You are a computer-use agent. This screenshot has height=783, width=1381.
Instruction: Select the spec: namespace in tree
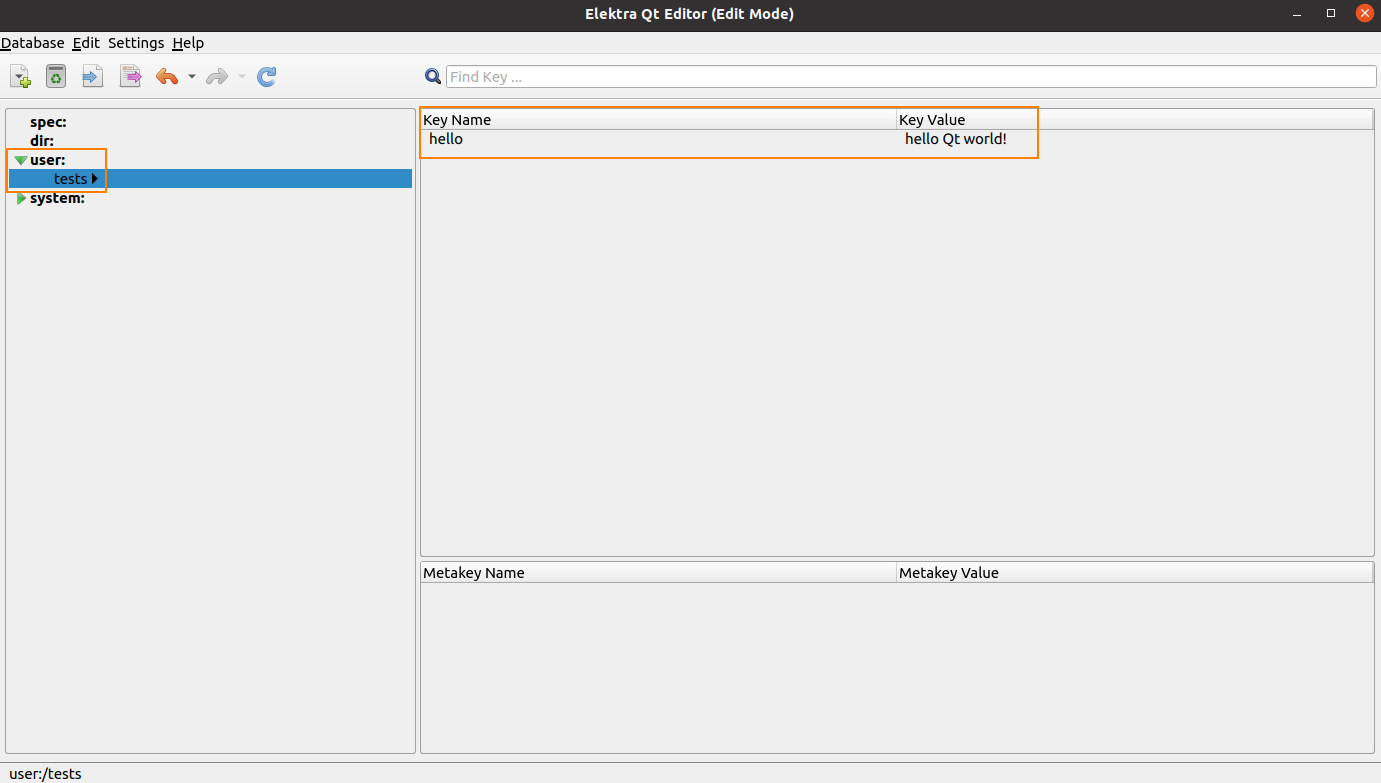coord(48,122)
